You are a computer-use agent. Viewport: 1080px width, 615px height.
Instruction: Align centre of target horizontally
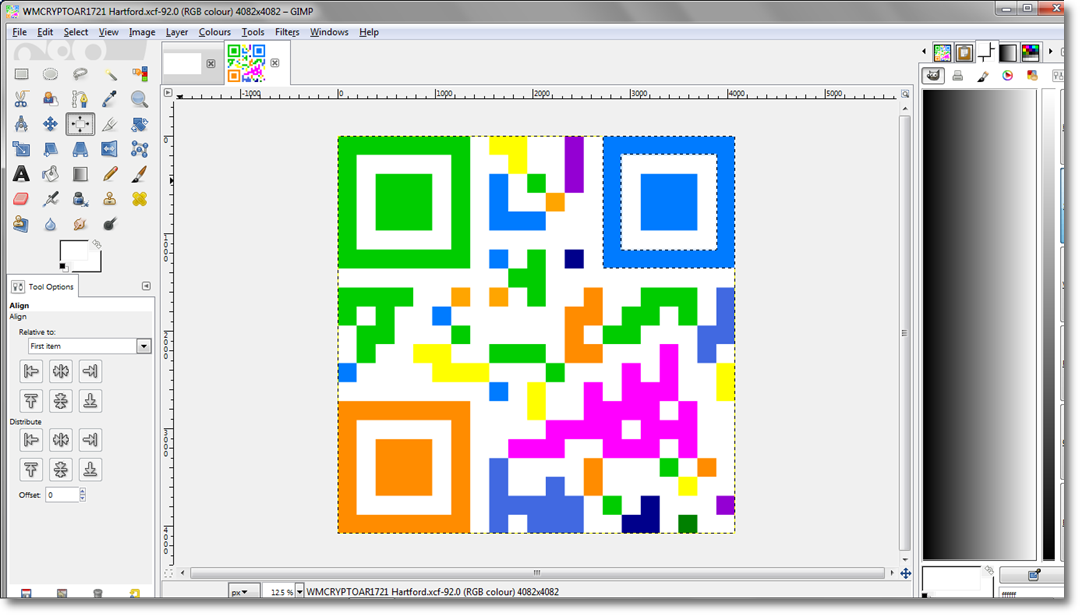(61, 372)
